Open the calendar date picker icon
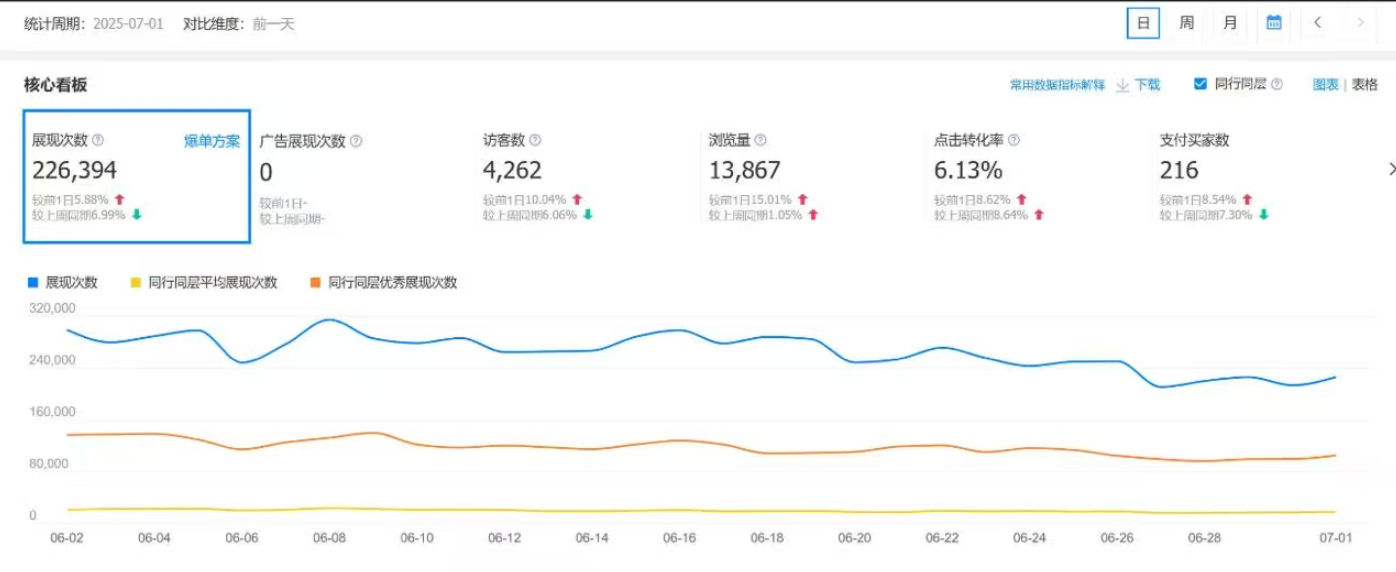The width and height of the screenshot is (1396, 572). (1273, 23)
